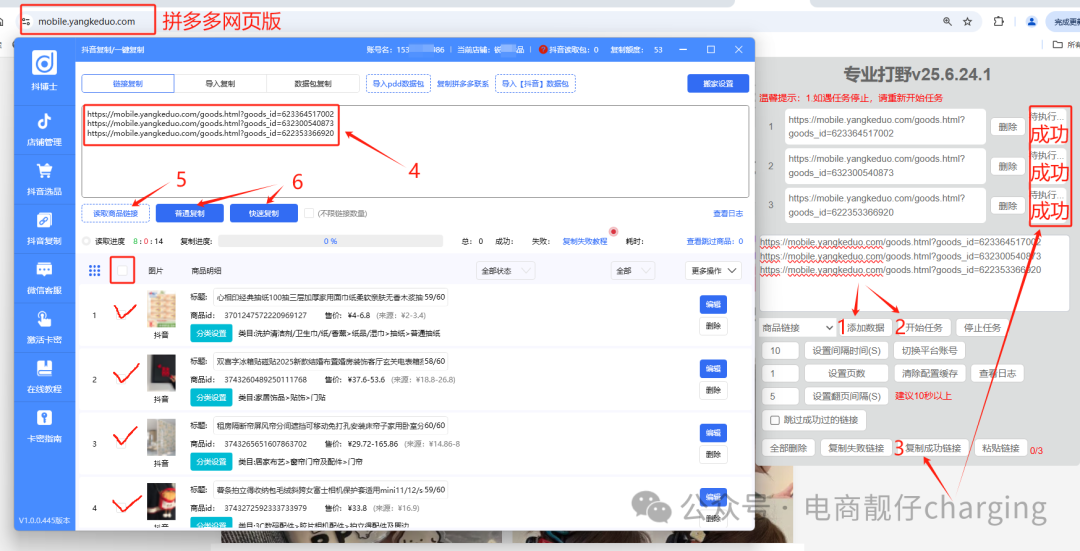
Task: Open 店铺管理 in the left sidebar
Action: (45, 129)
